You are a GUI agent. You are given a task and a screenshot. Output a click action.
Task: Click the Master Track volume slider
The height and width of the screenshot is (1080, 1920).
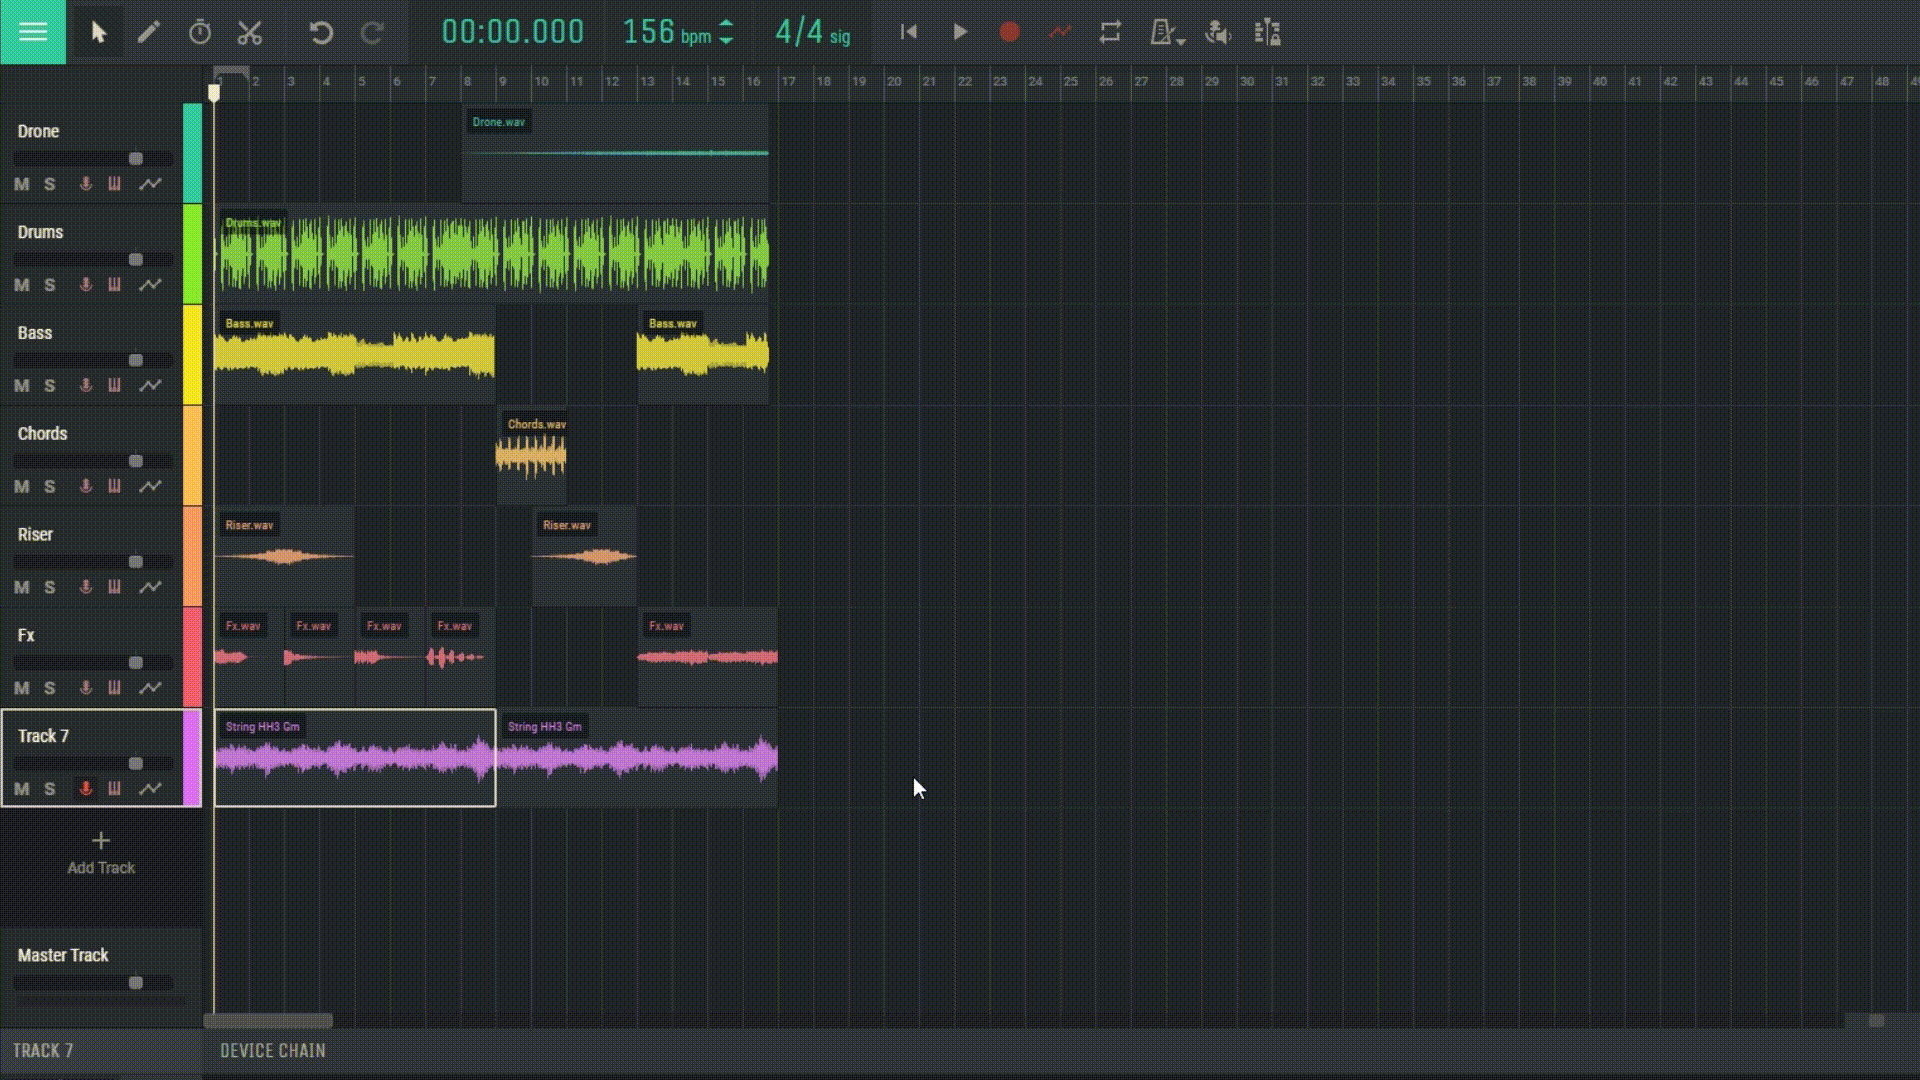coord(136,983)
